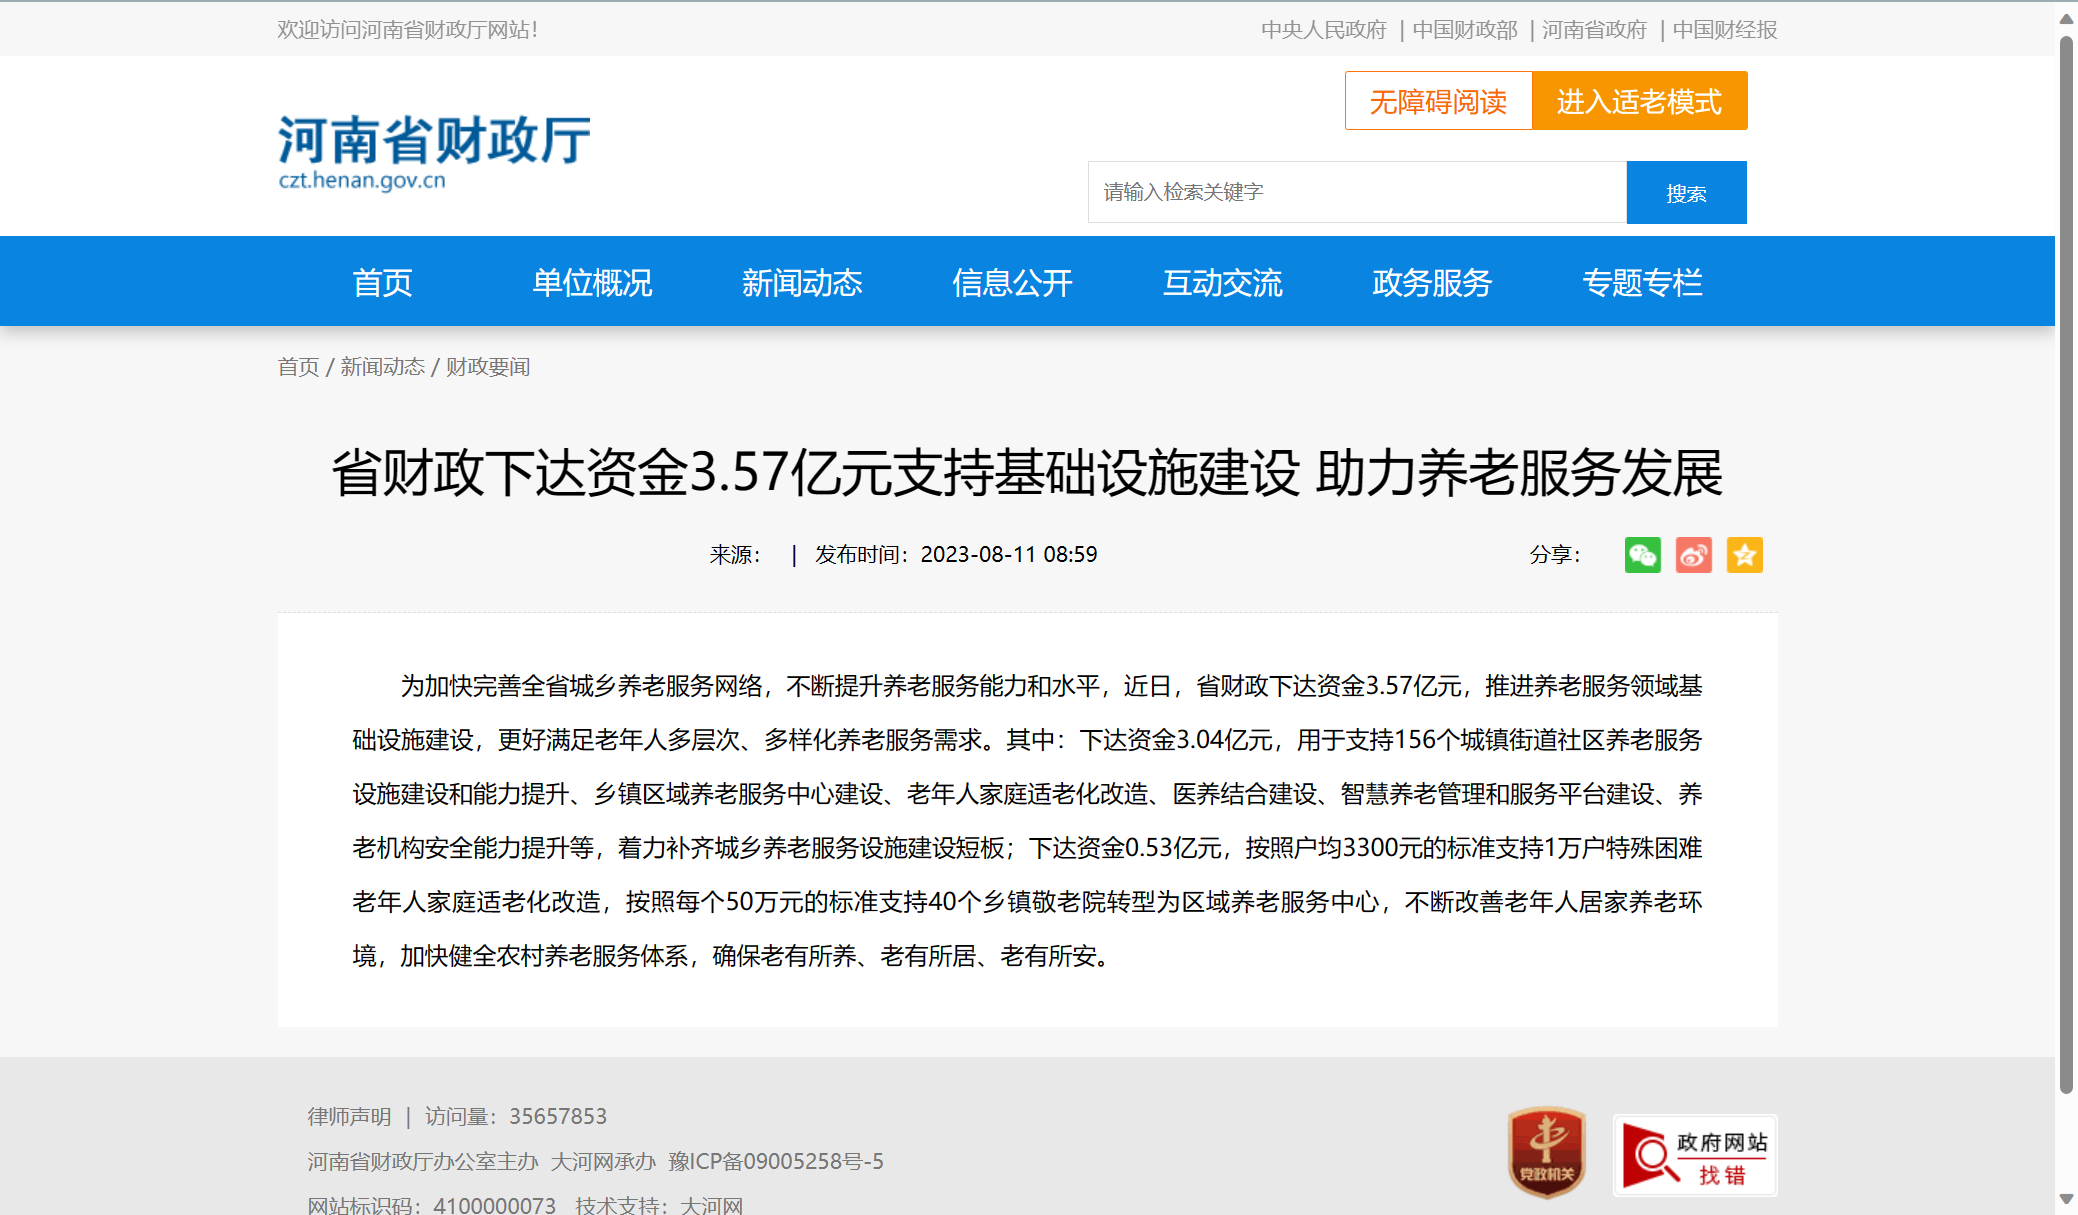The width and height of the screenshot is (2078, 1215).
Task: Share the article via the WeChat icon
Action: pos(1643,555)
